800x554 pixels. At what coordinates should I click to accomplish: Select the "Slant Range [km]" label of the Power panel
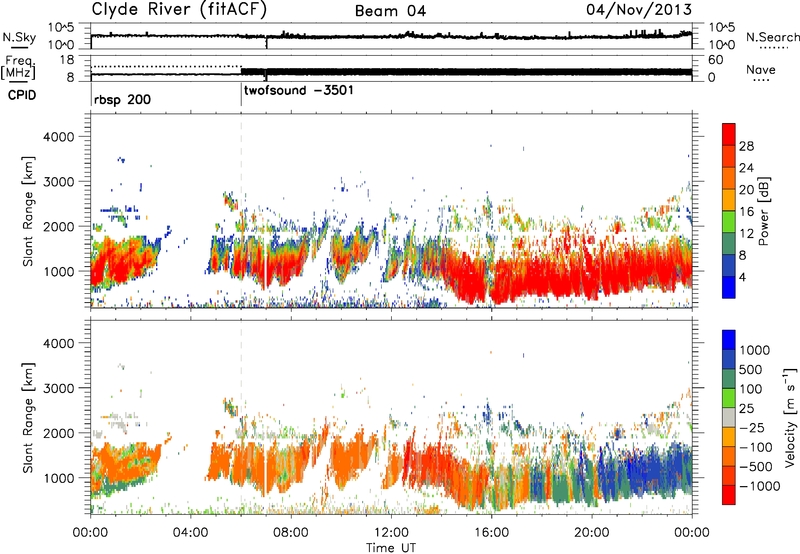28,211
